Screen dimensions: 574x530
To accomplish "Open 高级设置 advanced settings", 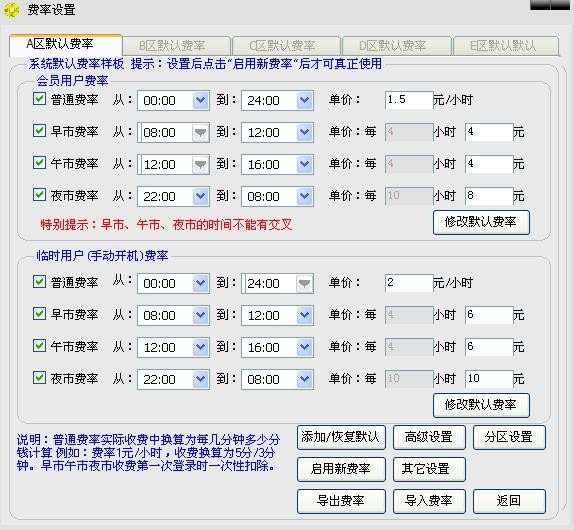I will click(x=429, y=437).
